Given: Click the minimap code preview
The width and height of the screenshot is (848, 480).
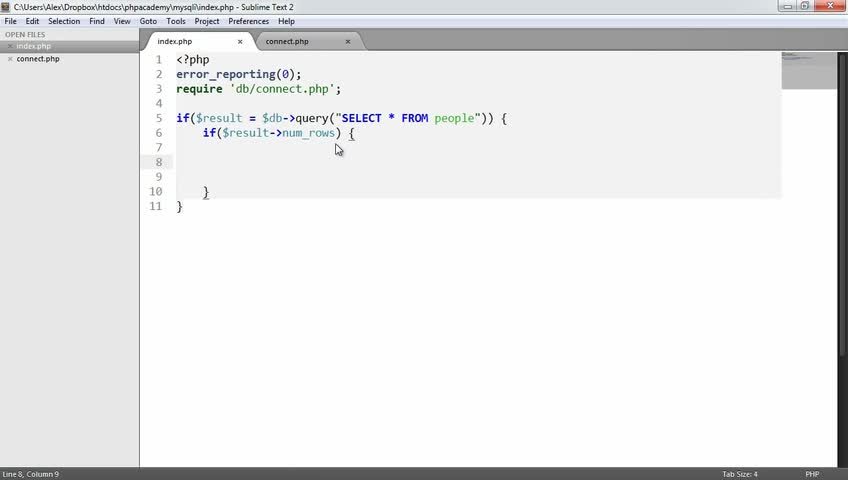Looking at the screenshot, I should click(x=809, y=70).
